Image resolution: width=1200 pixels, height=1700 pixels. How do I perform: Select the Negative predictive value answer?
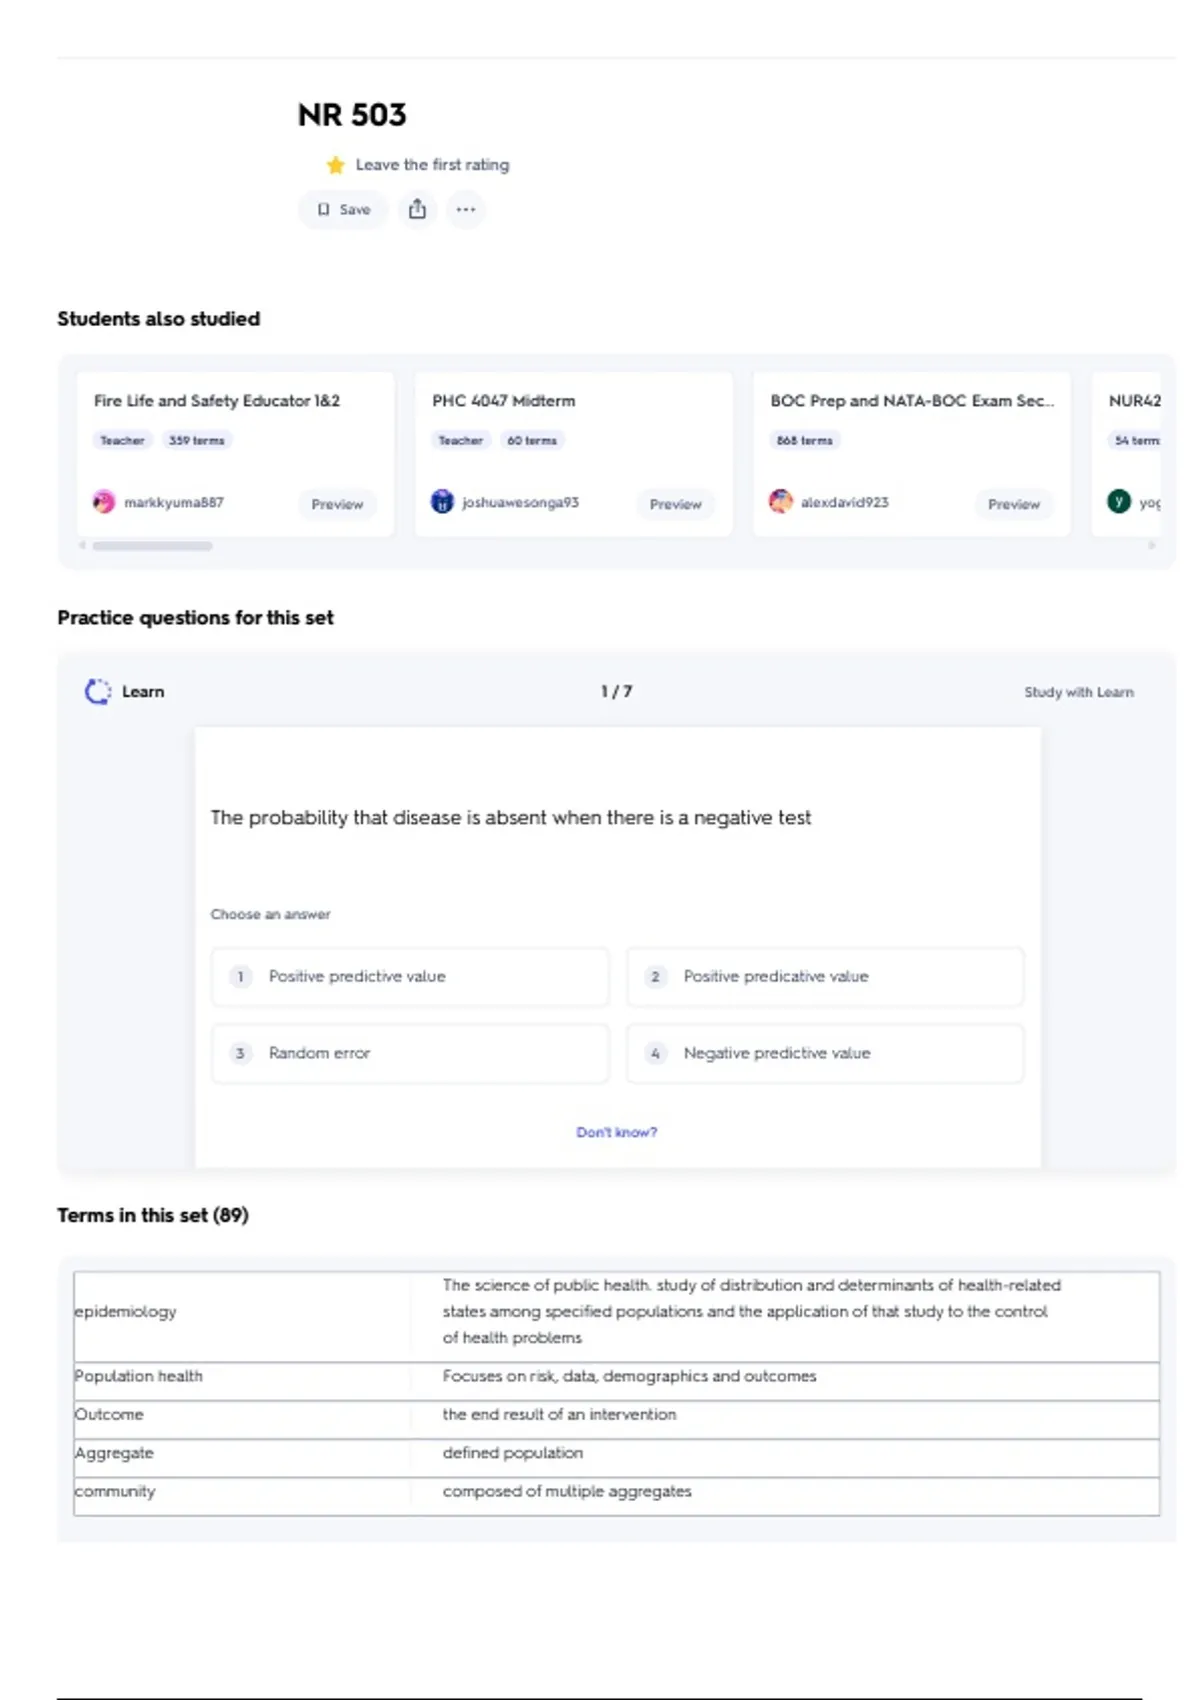(x=825, y=1053)
